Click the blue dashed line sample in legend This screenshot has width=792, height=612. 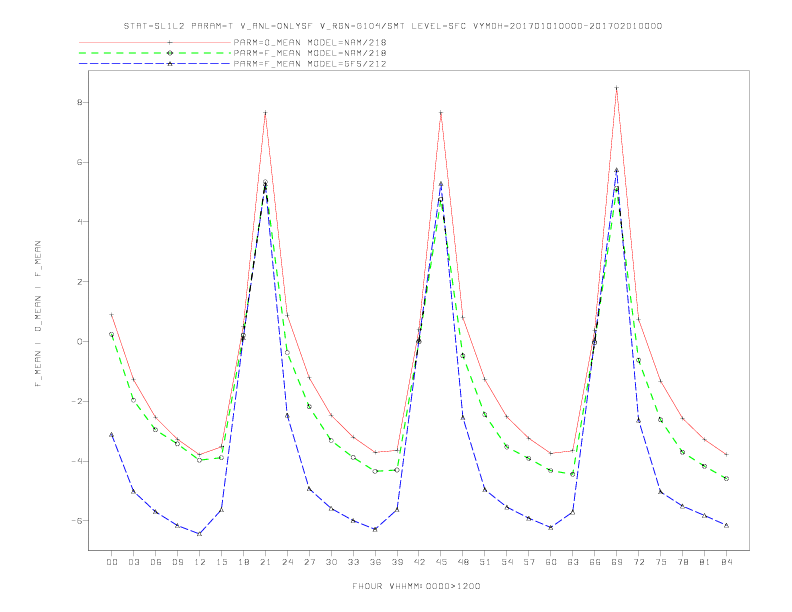[x=155, y=64]
